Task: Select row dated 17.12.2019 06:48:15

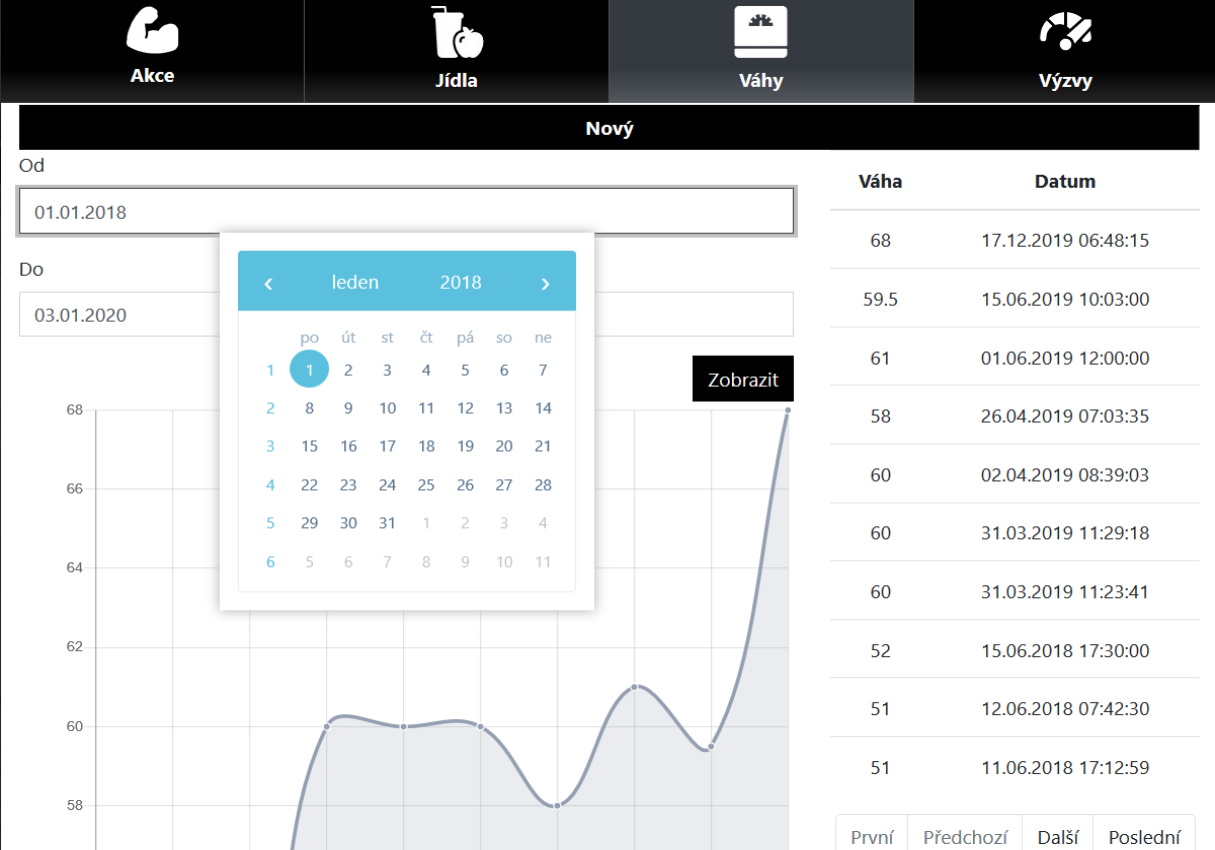Action: pyautogui.click(x=1014, y=240)
